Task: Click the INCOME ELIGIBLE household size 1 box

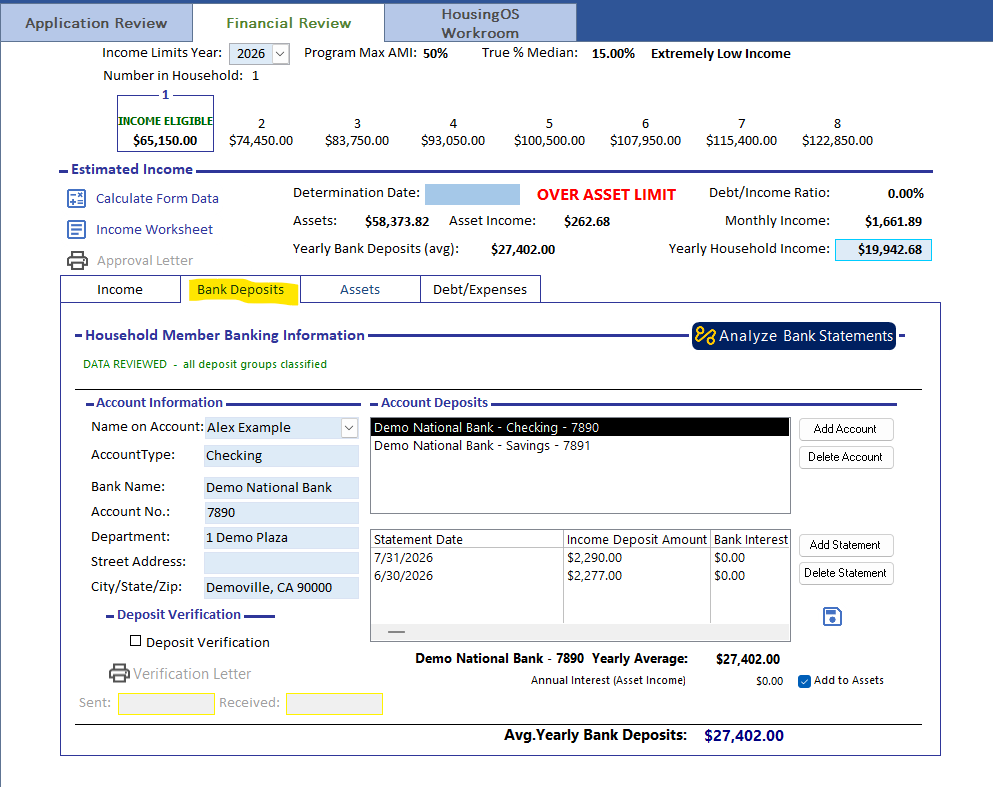Action: (165, 123)
